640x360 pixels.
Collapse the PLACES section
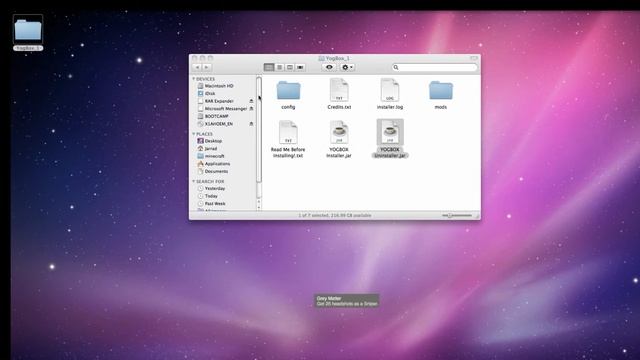click(x=194, y=134)
